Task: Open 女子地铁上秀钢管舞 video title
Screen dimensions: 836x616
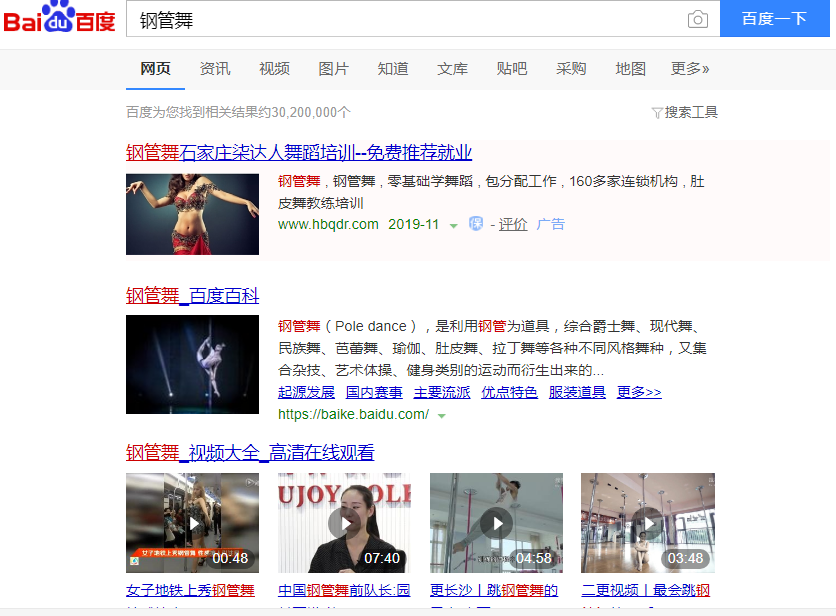Action: tap(190, 590)
